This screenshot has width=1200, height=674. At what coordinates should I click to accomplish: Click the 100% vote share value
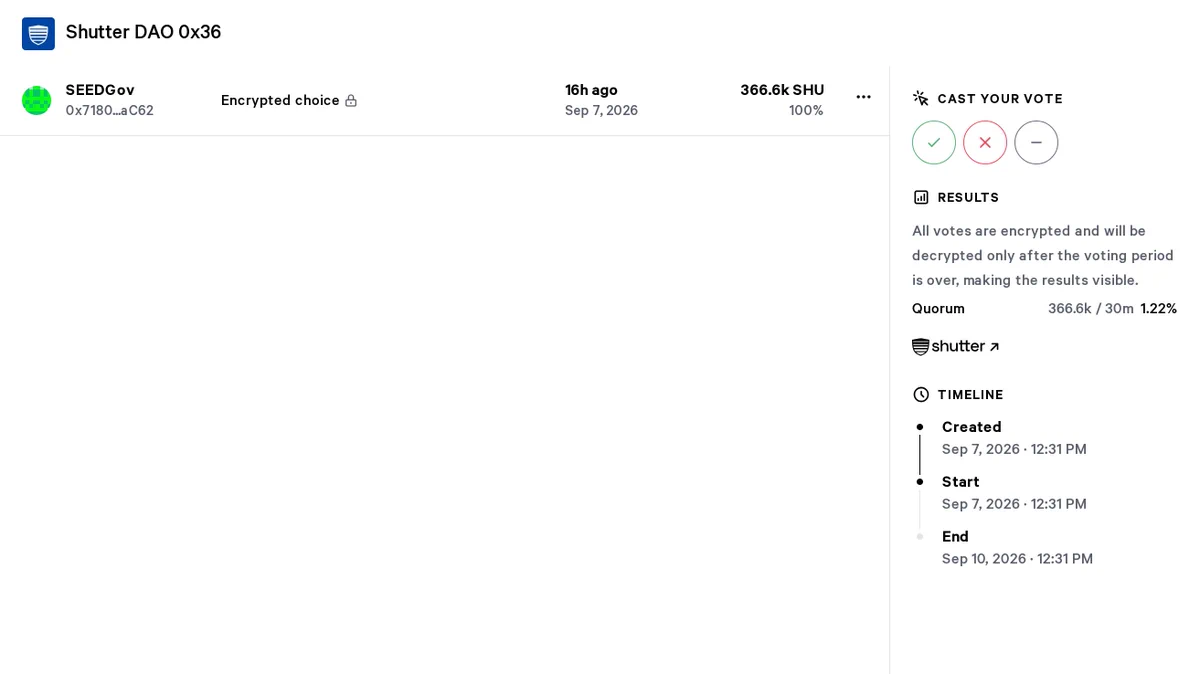pos(806,111)
